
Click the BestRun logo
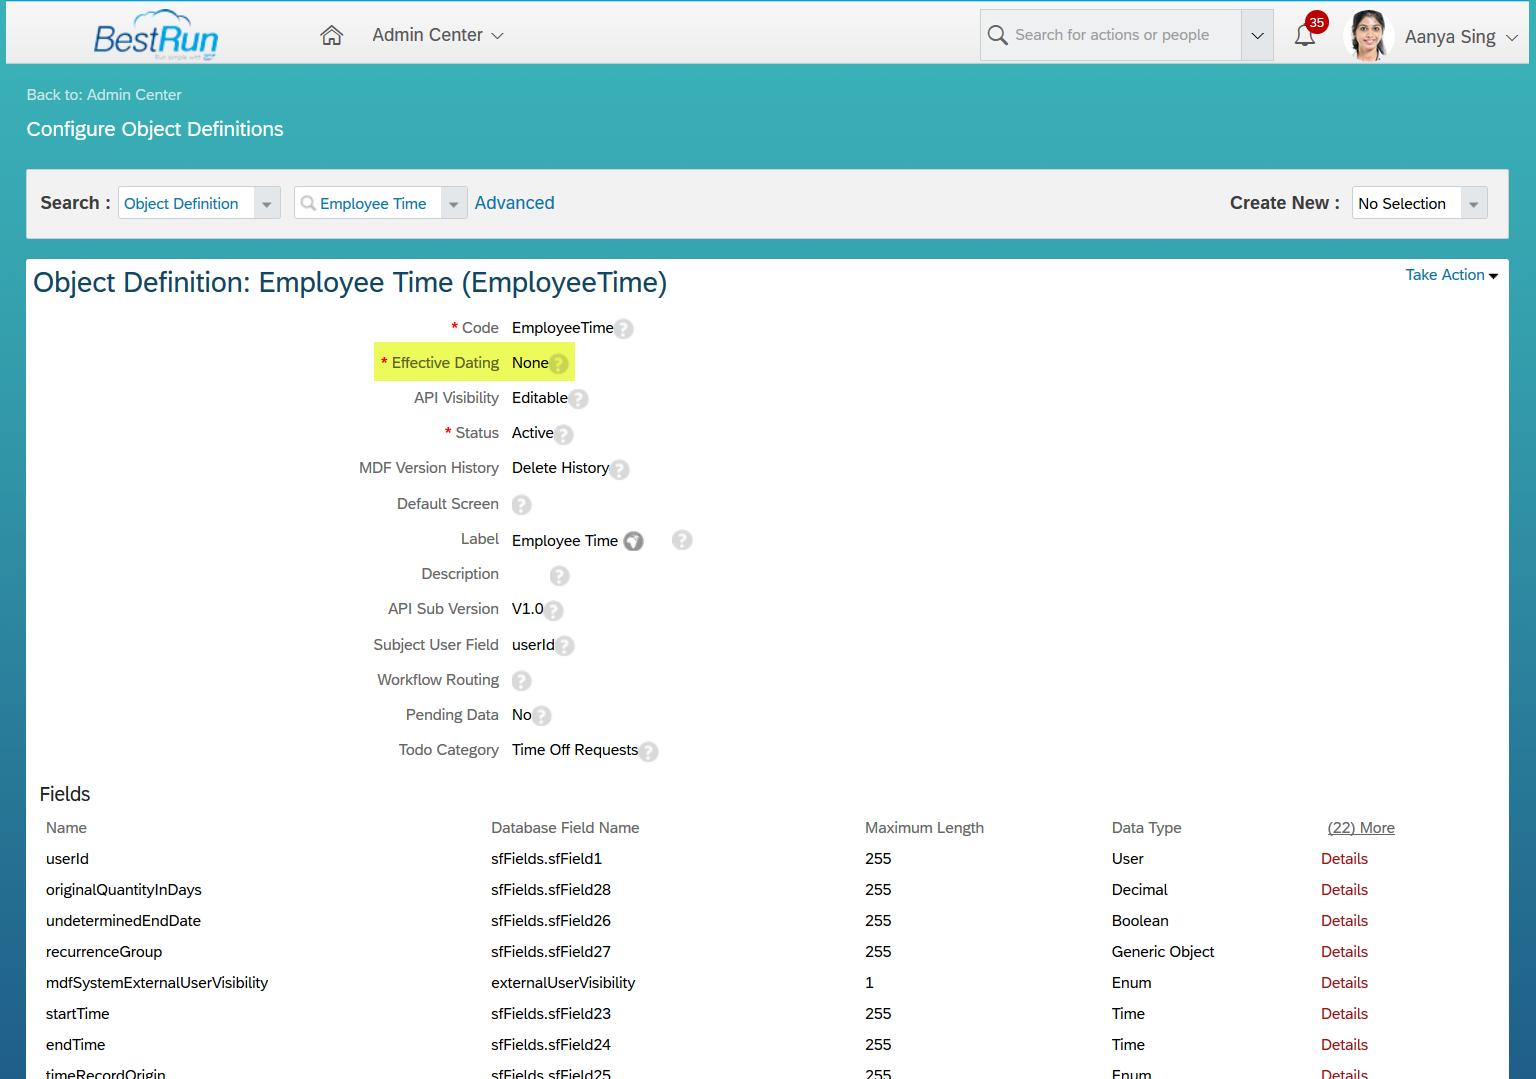156,35
